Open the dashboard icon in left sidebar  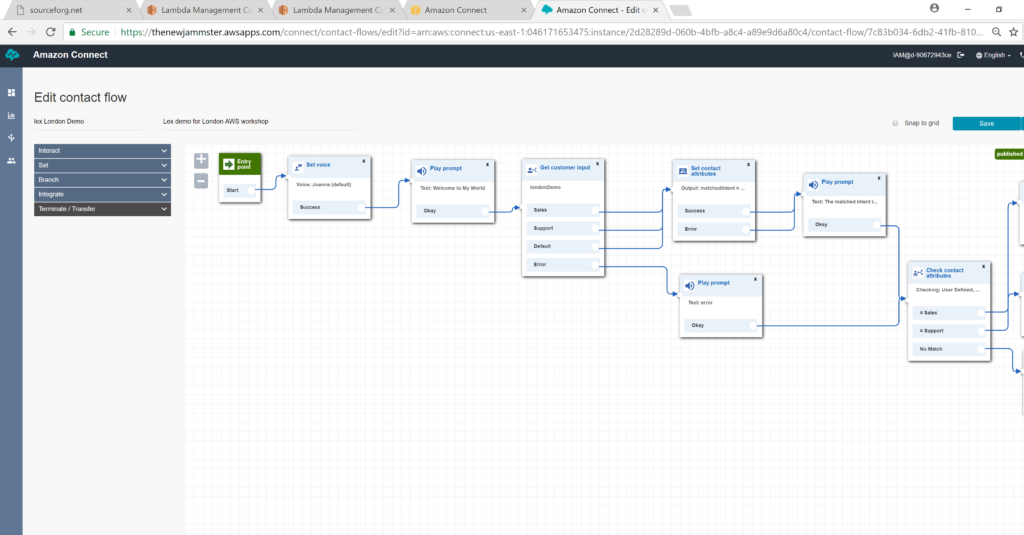click(x=11, y=93)
